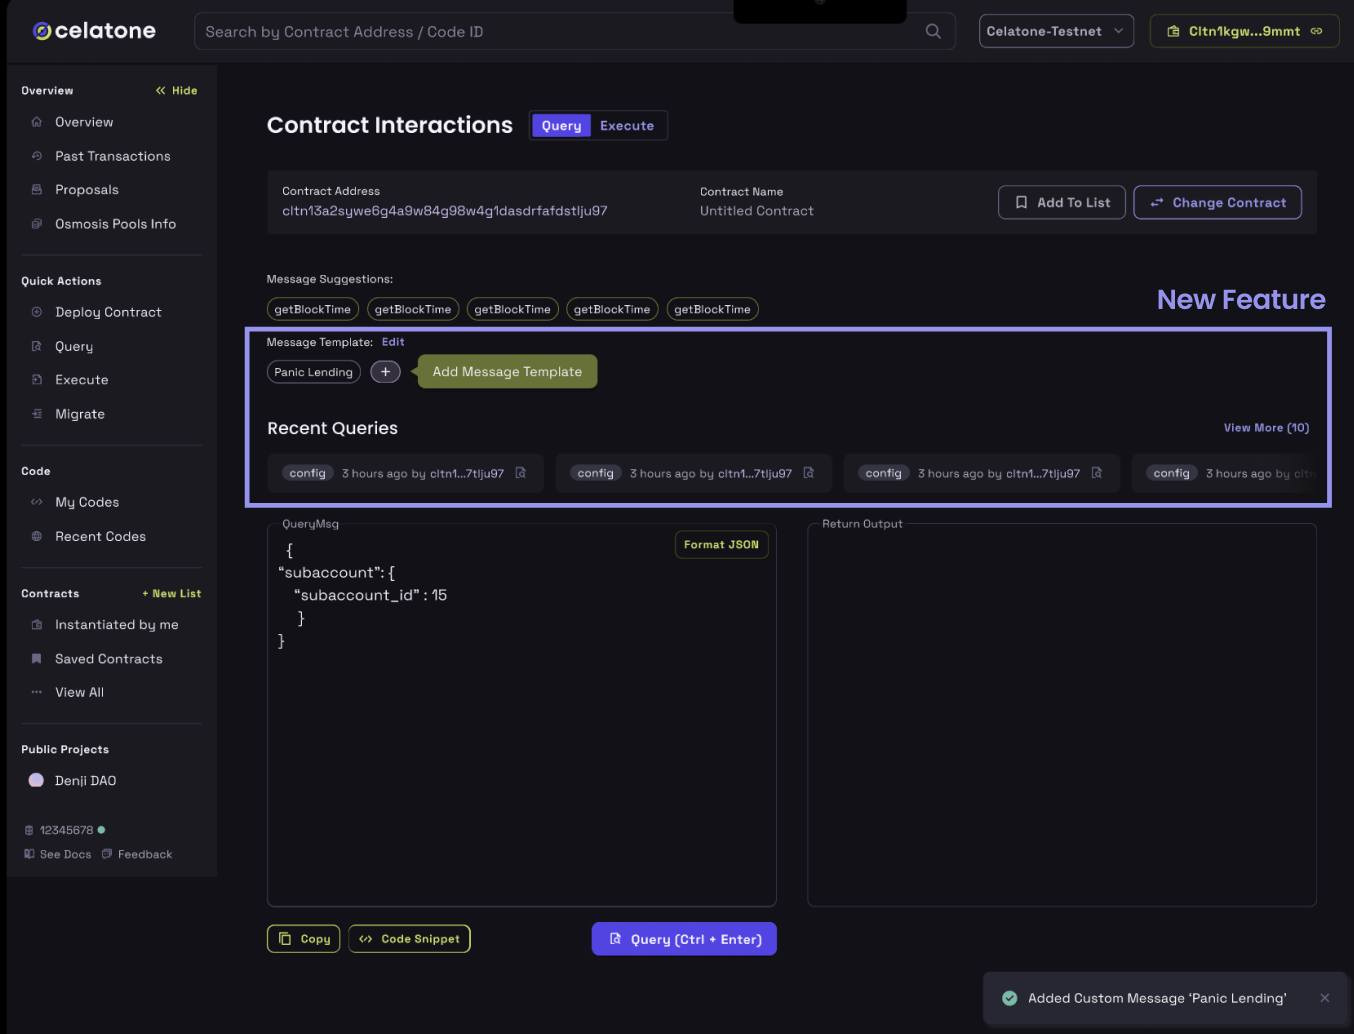Select Query in Quick Actions
The image size is (1354, 1034).
pos(74,346)
